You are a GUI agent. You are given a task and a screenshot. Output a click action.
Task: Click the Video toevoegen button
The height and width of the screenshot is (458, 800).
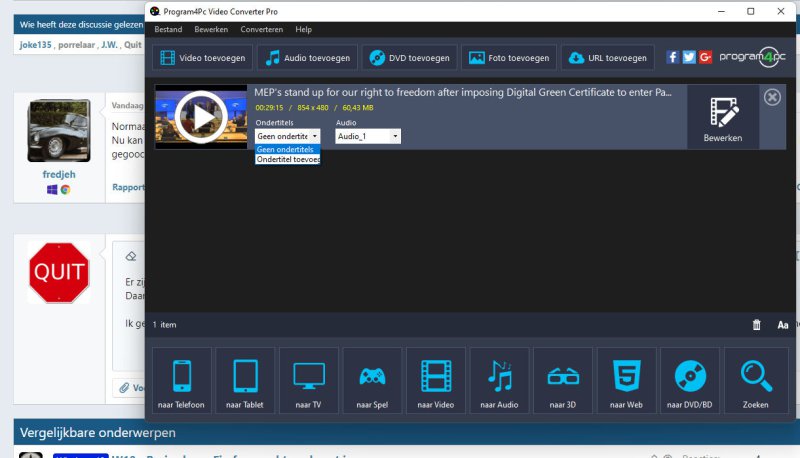pyautogui.click(x=203, y=58)
